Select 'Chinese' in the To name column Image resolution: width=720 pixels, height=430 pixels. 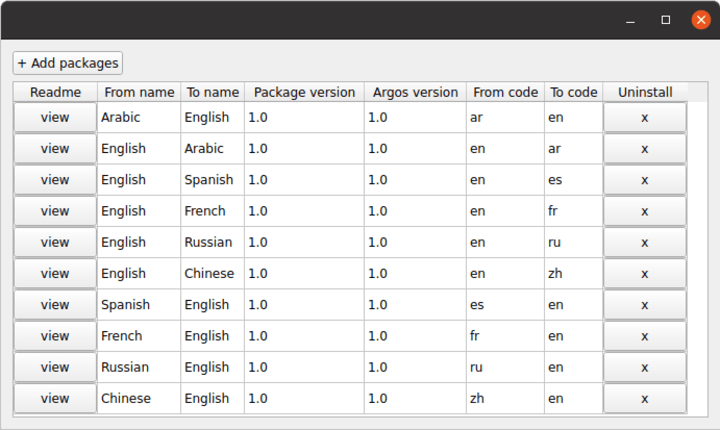(x=213, y=274)
